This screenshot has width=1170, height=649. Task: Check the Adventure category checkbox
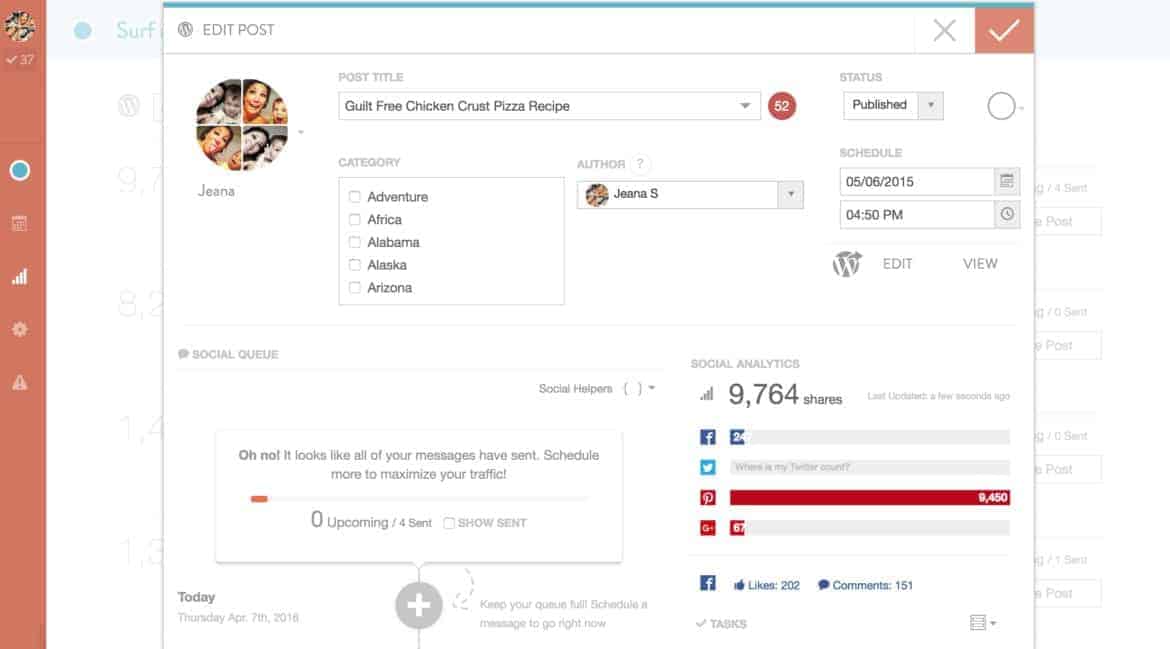(354, 197)
